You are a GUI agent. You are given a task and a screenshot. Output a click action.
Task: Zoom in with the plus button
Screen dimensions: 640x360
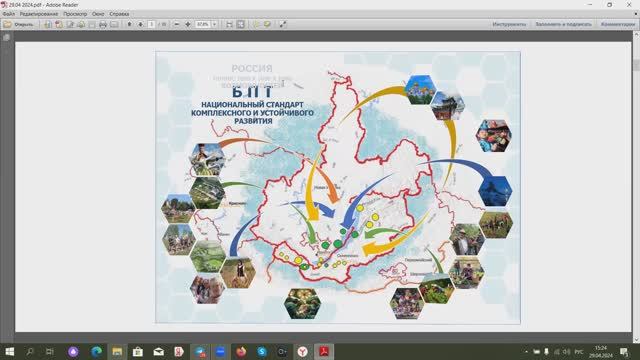[188, 24]
